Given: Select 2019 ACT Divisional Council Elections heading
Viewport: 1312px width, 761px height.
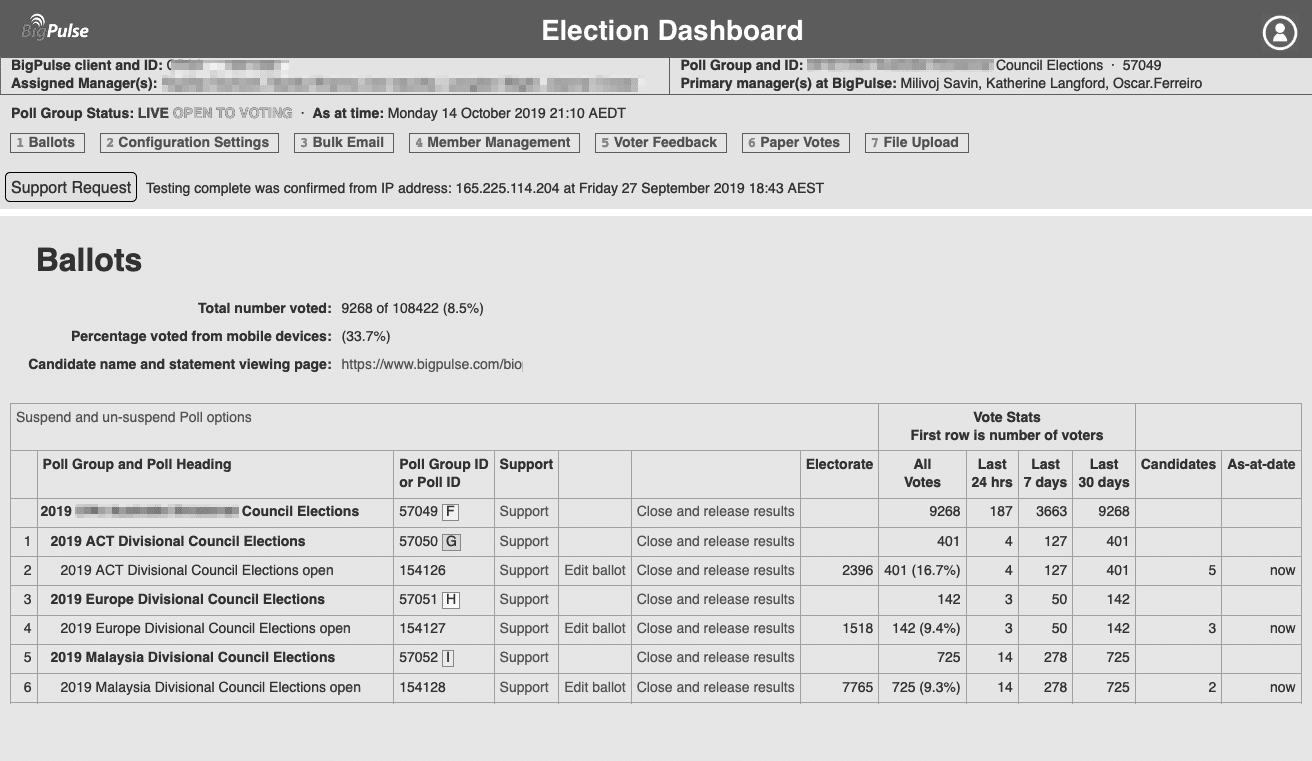Looking at the screenshot, I should (178, 542).
